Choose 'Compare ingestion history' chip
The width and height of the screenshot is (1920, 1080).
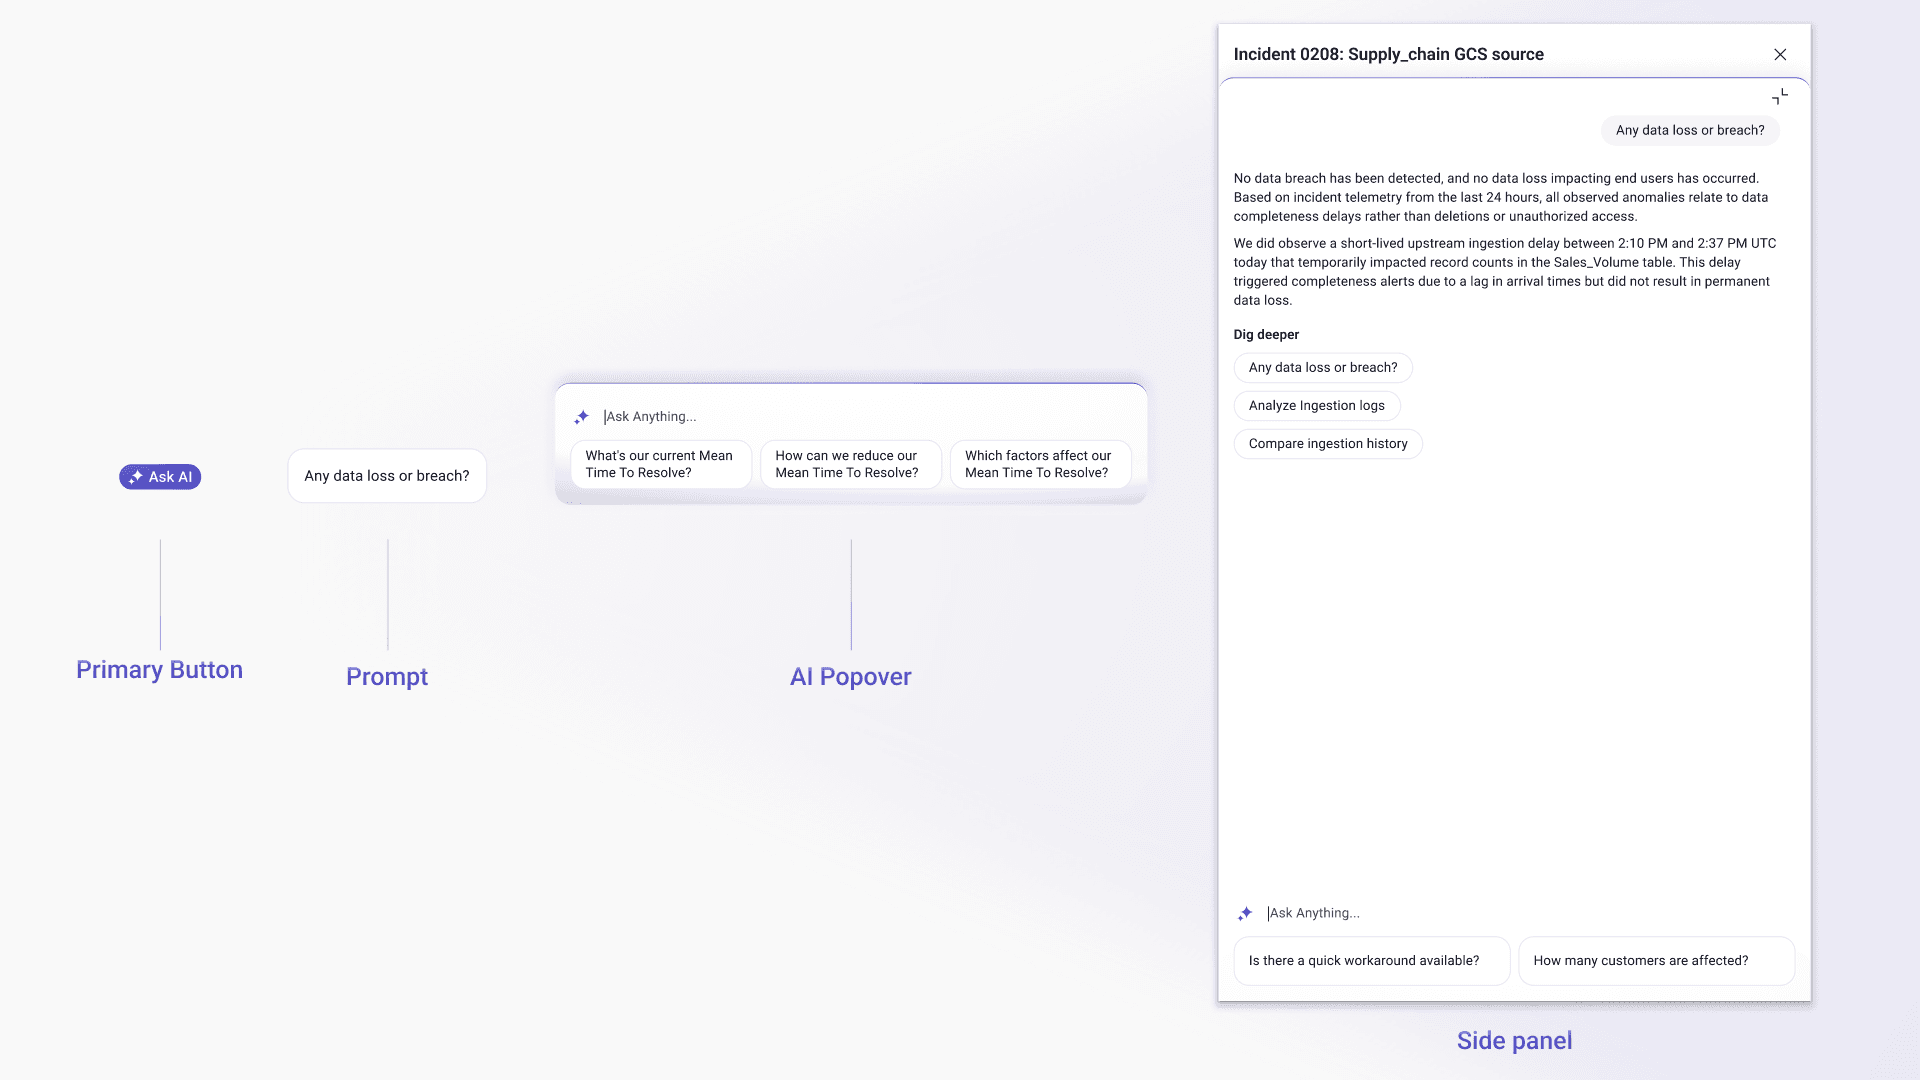click(x=1327, y=444)
